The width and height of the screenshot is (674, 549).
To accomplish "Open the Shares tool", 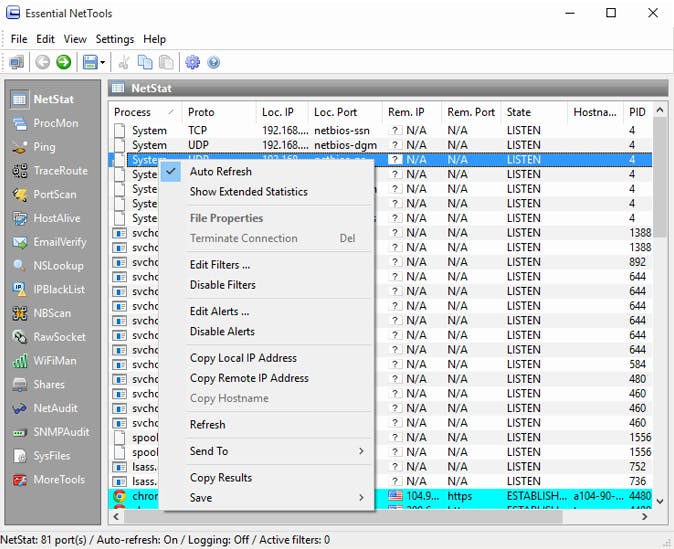I will [x=39, y=384].
